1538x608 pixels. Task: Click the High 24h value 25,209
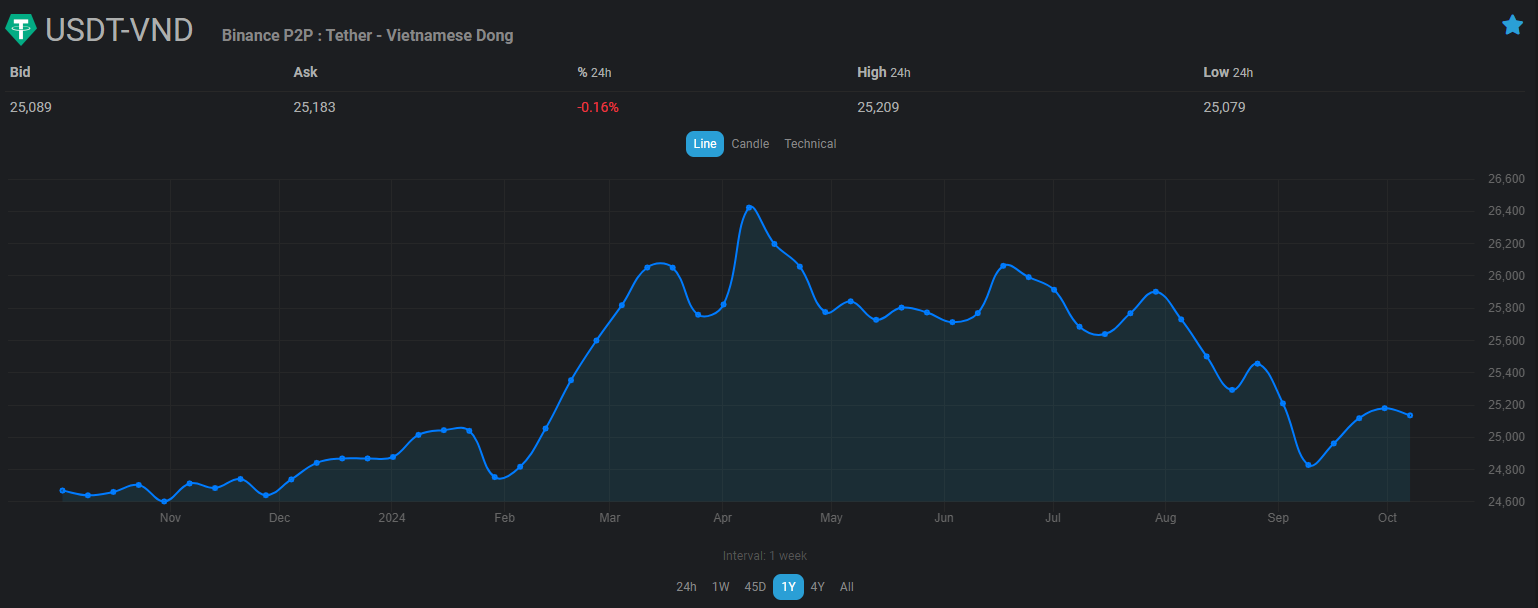[878, 107]
